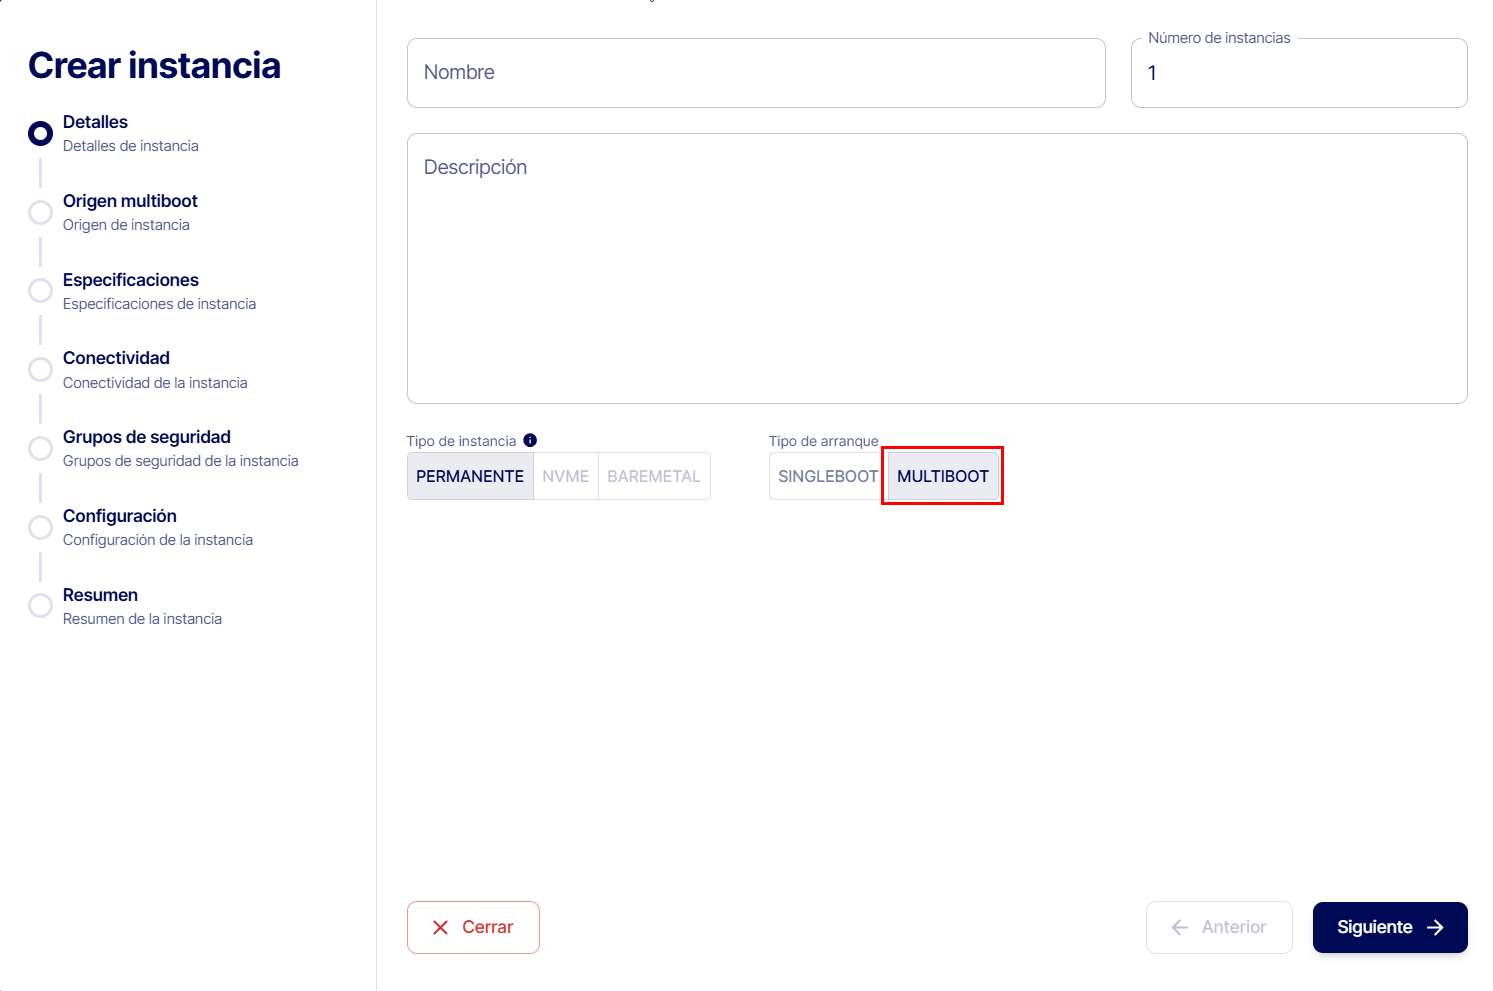The height and width of the screenshot is (991, 1493).
Task: Go to the Especificaciones step label
Action: [131, 280]
